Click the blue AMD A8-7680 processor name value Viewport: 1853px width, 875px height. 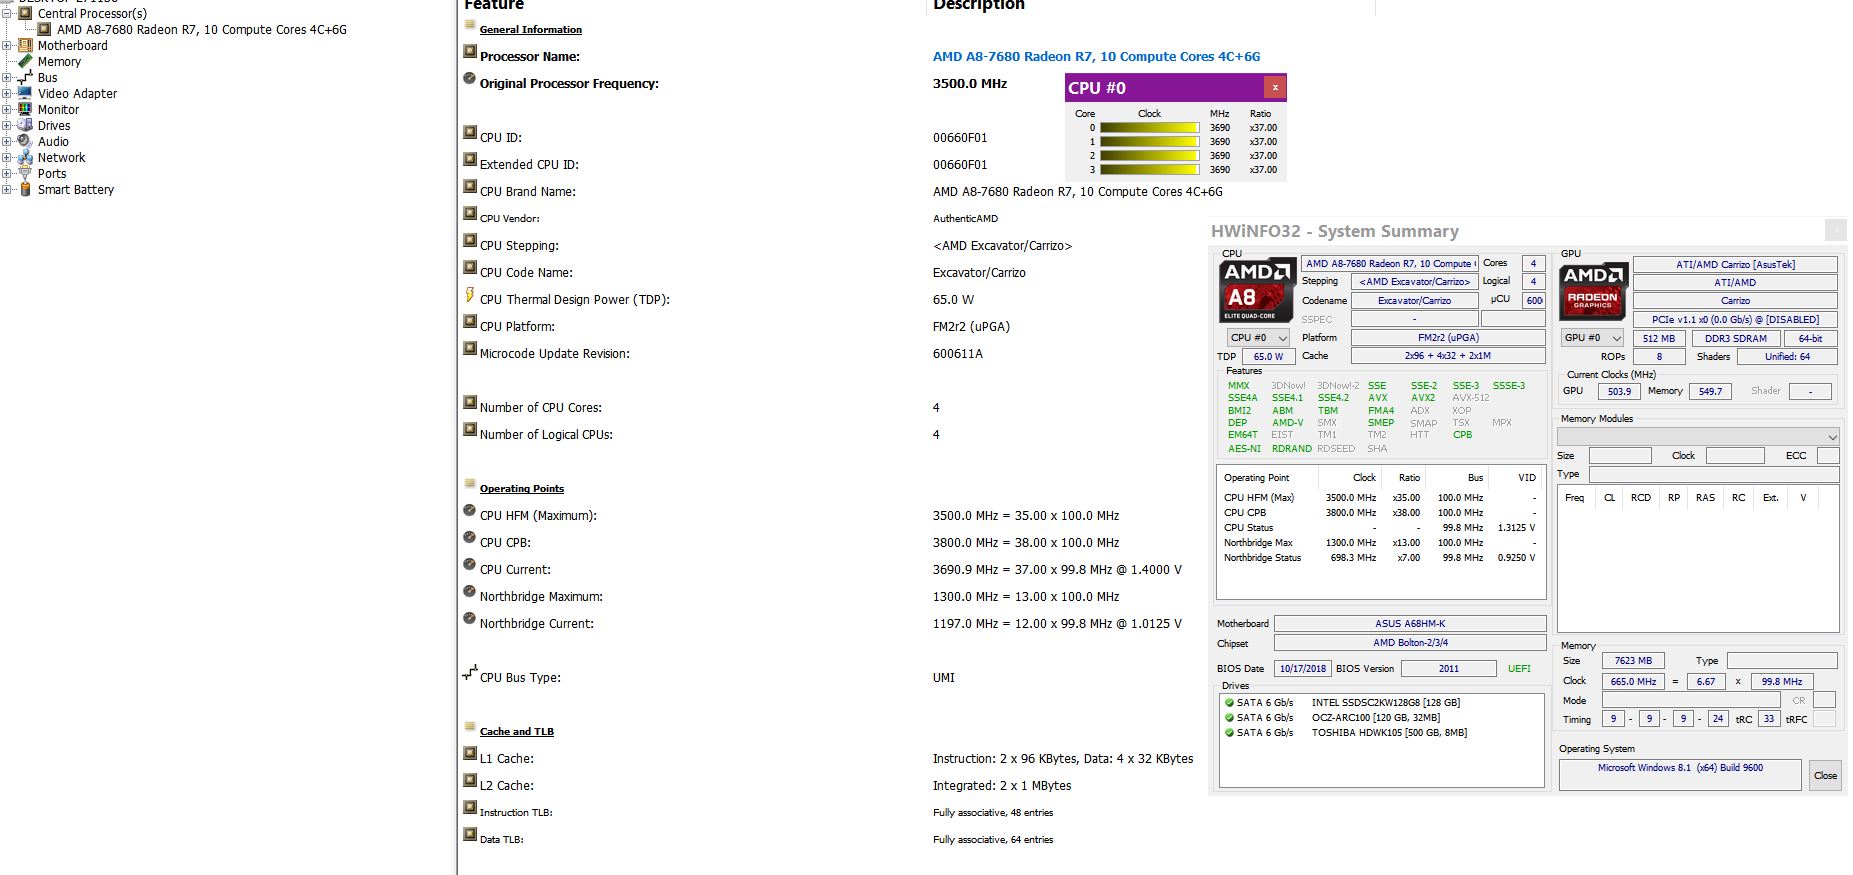[1096, 57]
